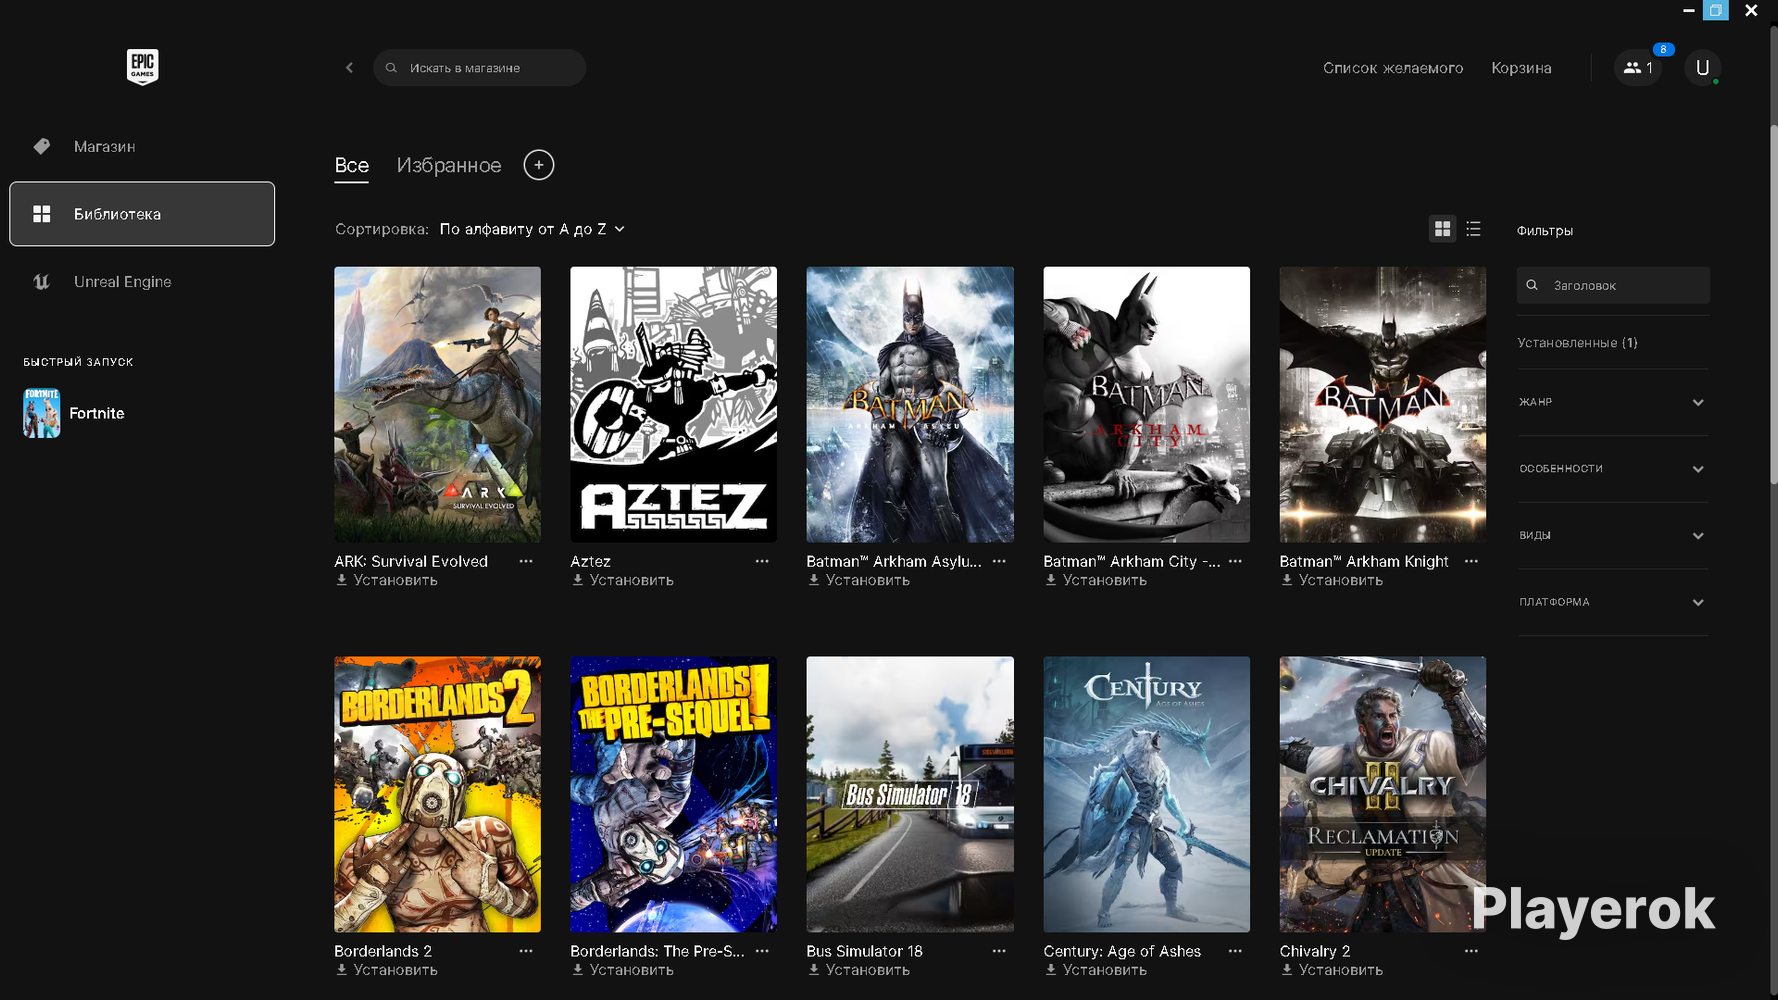1778x1000 pixels.
Task: Install Century: Age of Ashes via 'Установить'
Action: point(1096,970)
